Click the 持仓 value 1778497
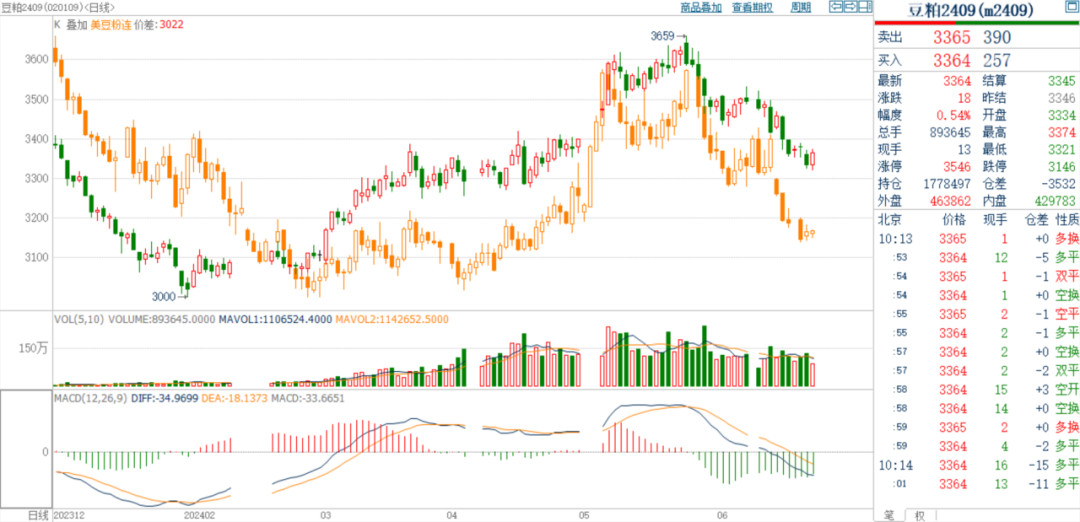Viewport: 1080px width, 522px height. click(946, 184)
